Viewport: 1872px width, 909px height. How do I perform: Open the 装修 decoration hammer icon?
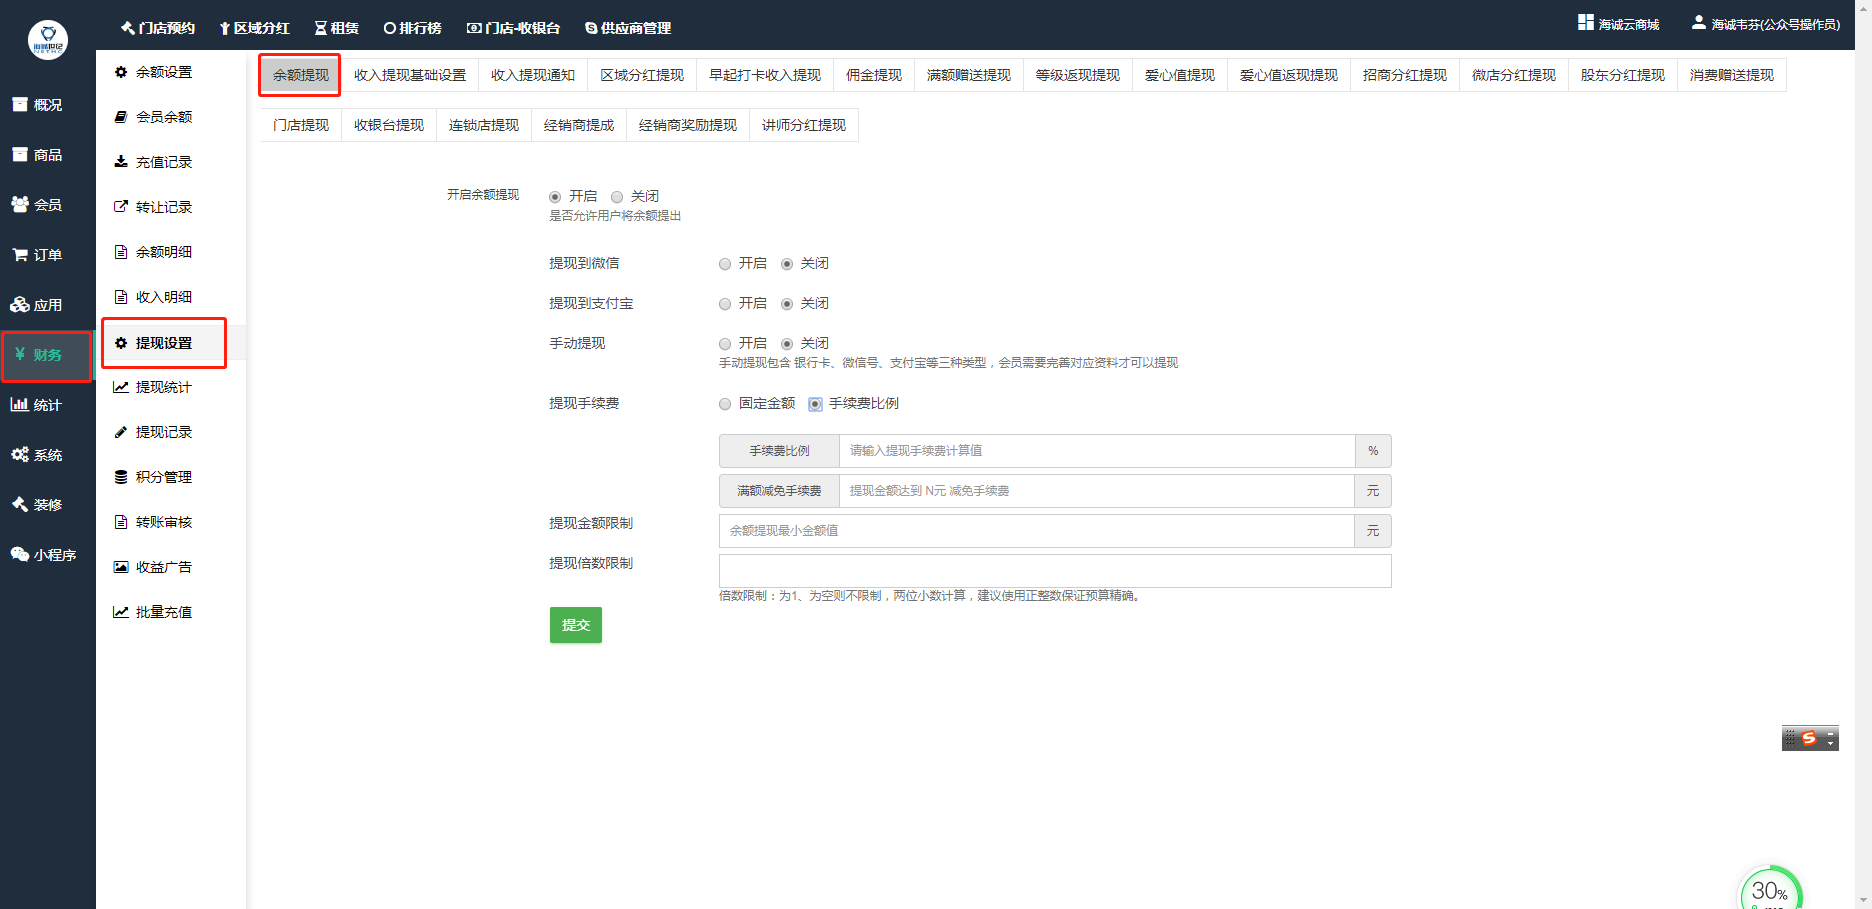20,504
